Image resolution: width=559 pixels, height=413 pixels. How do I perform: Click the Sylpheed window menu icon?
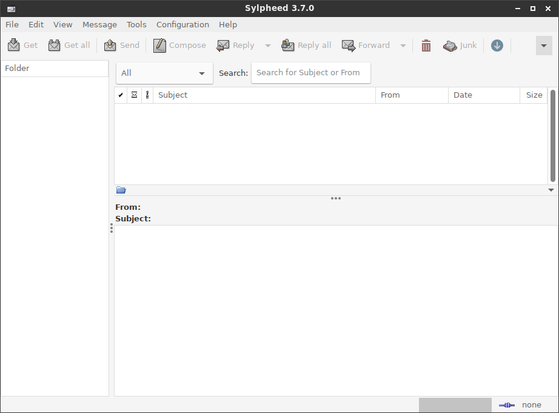[x=11, y=9]
